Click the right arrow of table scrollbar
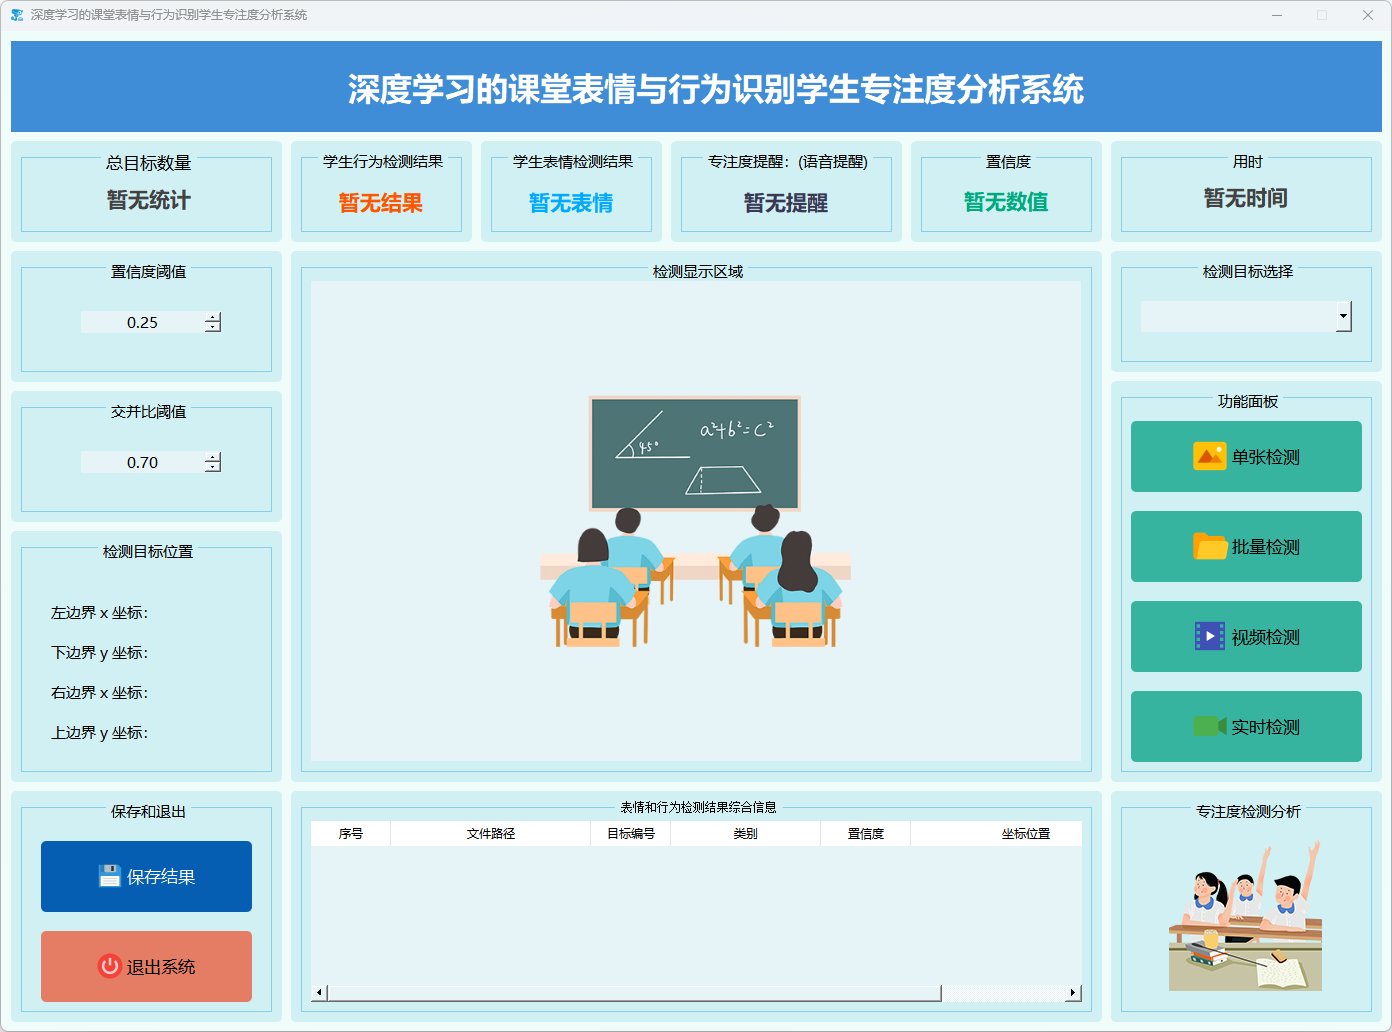 (x=1073, y=993)
